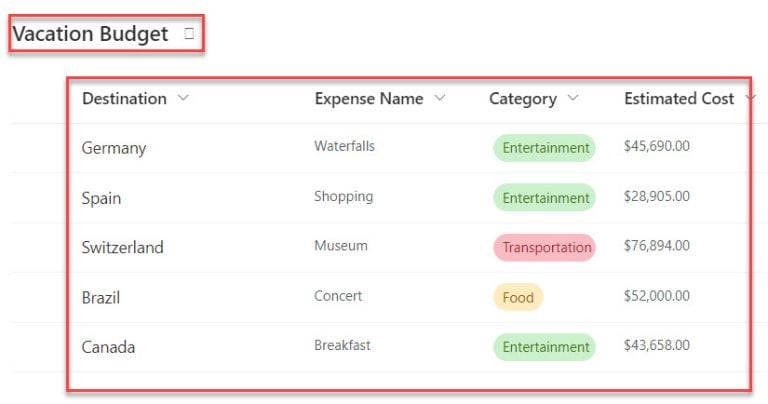Select the $52,000.00 cost cell

pos(656,296)
